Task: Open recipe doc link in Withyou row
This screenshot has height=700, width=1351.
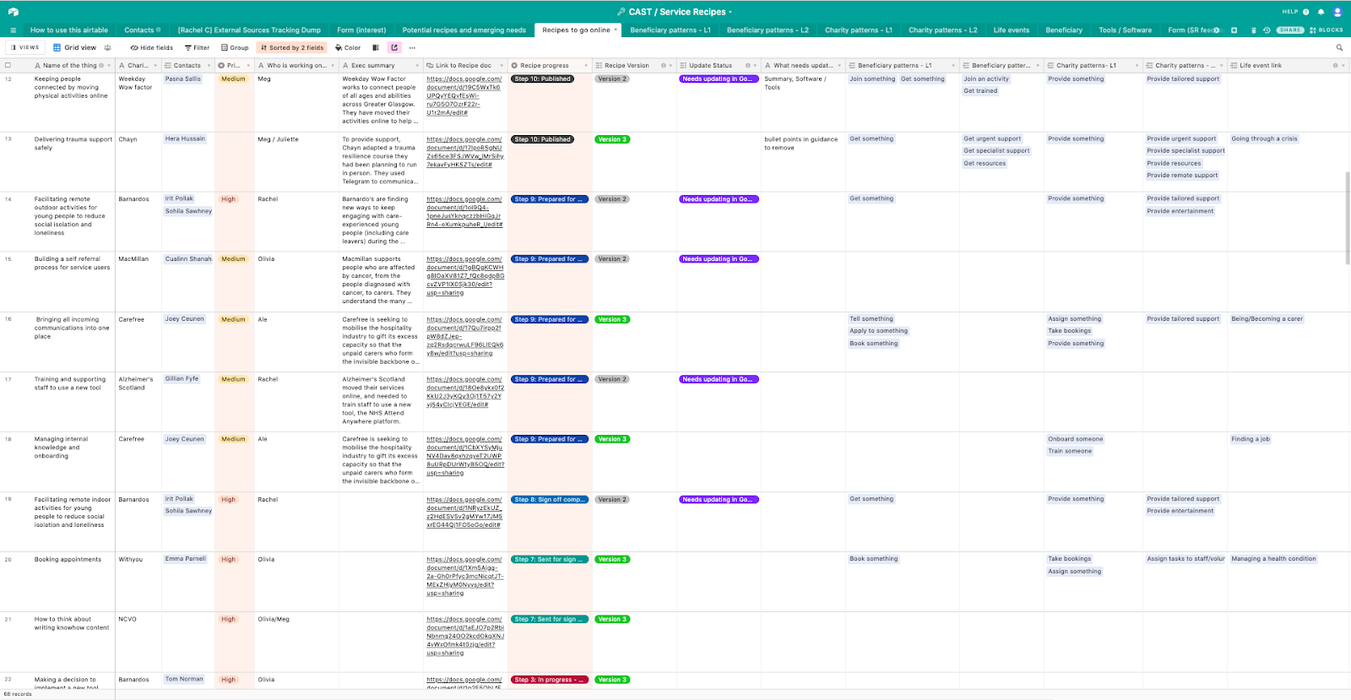Action: pos(465,574)
